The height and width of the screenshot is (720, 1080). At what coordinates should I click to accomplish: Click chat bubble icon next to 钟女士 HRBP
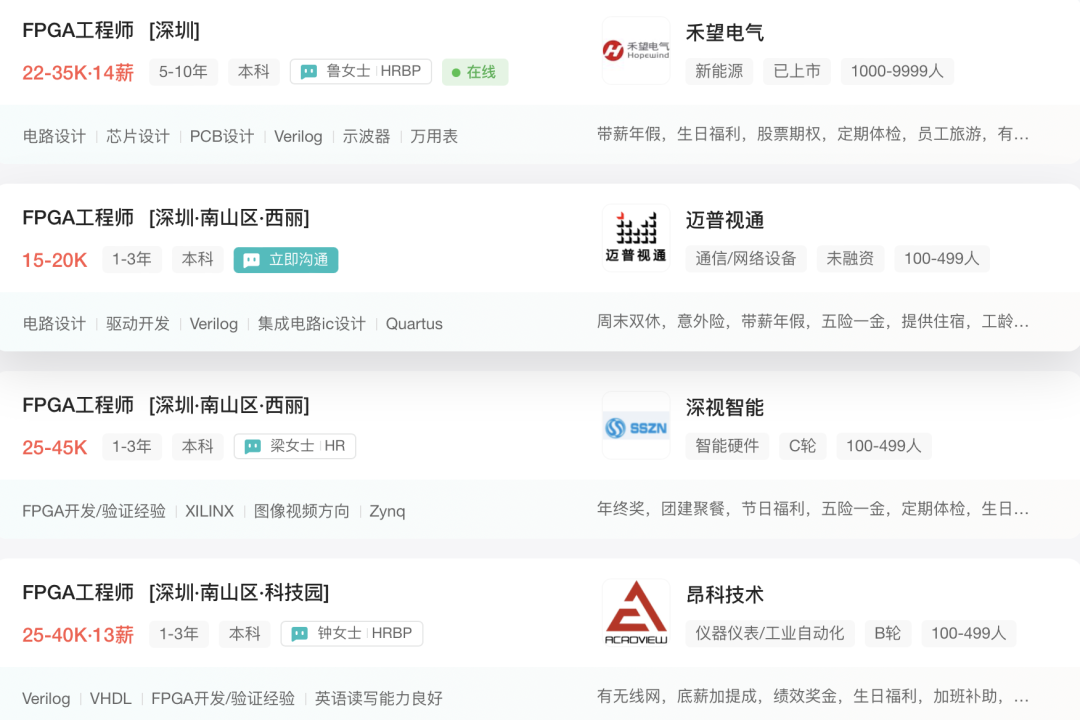pos(300,634)
